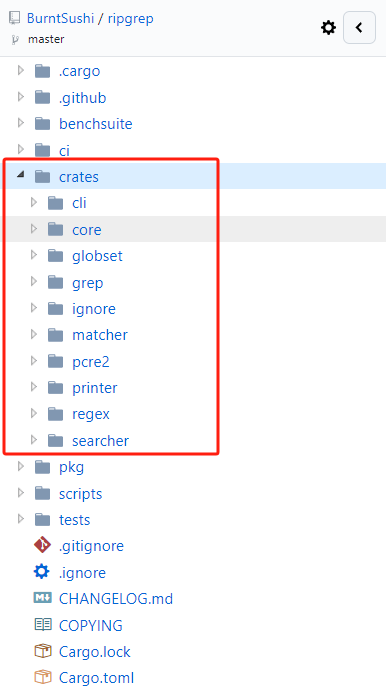
Task: Expand the .cargo folder arrow
Action: [x=20, y=71]
